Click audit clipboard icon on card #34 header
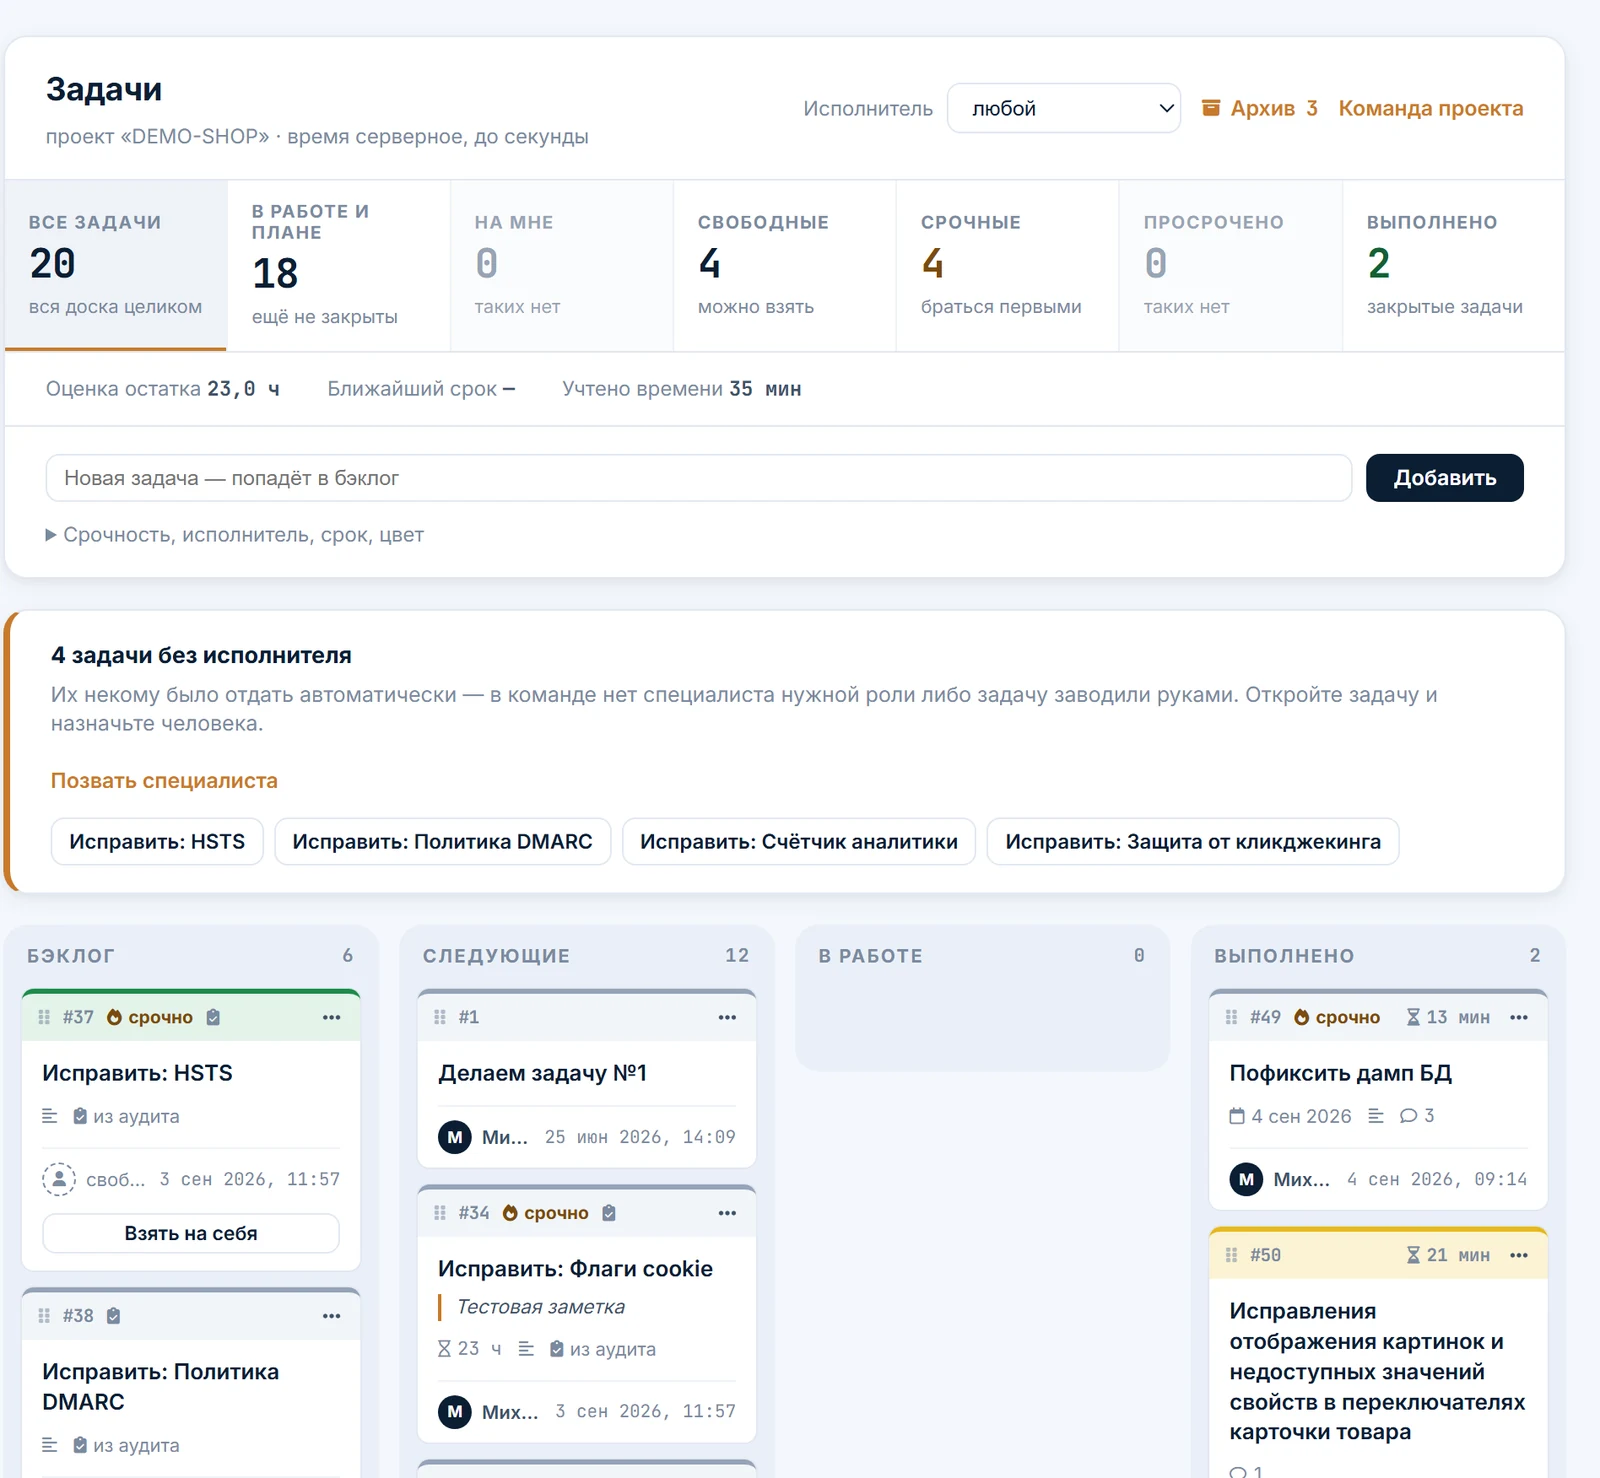Viewport: 1600px width, 1478px height. 609,1213
